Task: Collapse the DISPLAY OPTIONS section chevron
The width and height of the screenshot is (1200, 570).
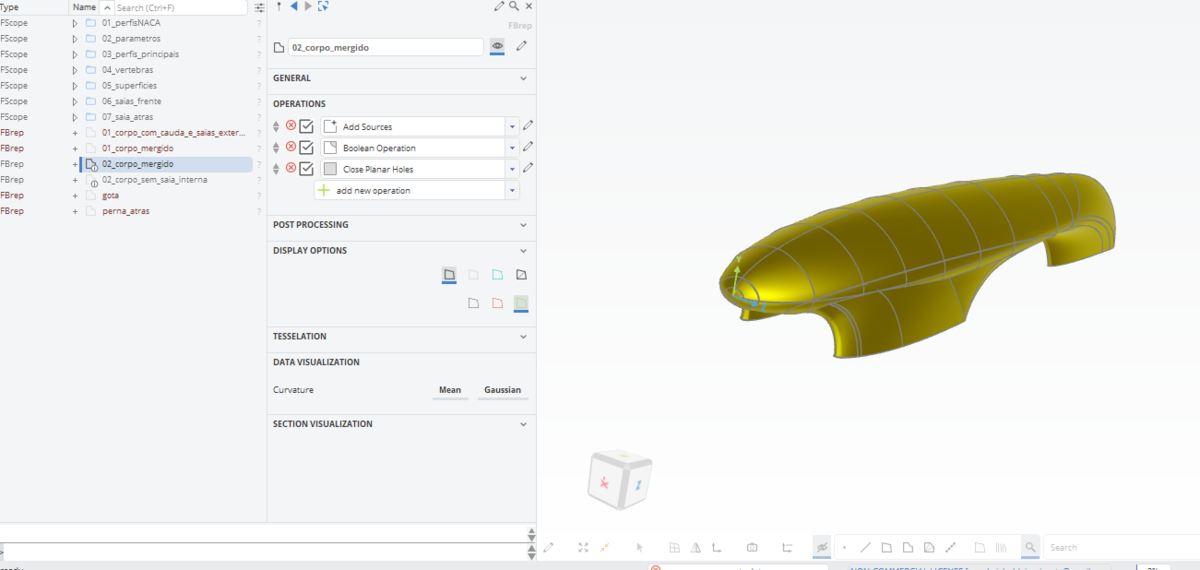Action: click(x=523, y=250)
